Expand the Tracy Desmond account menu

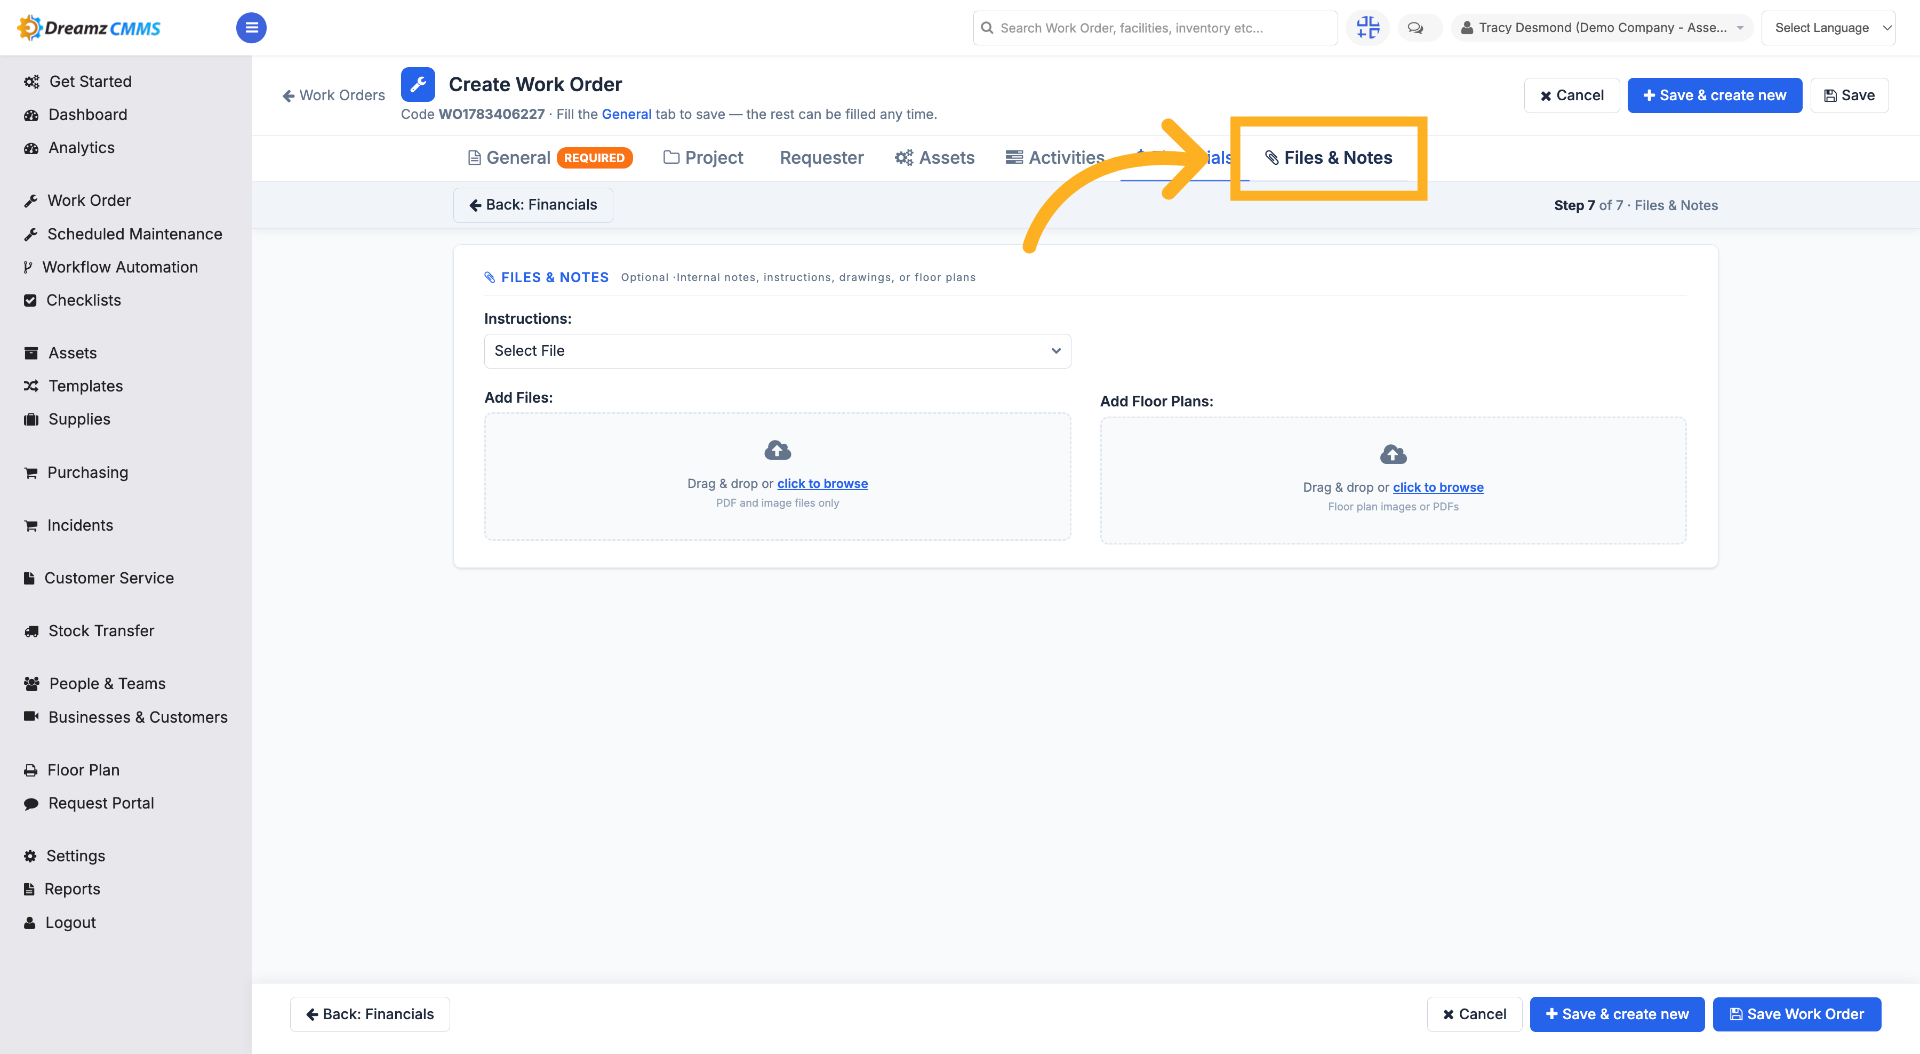1601,28
